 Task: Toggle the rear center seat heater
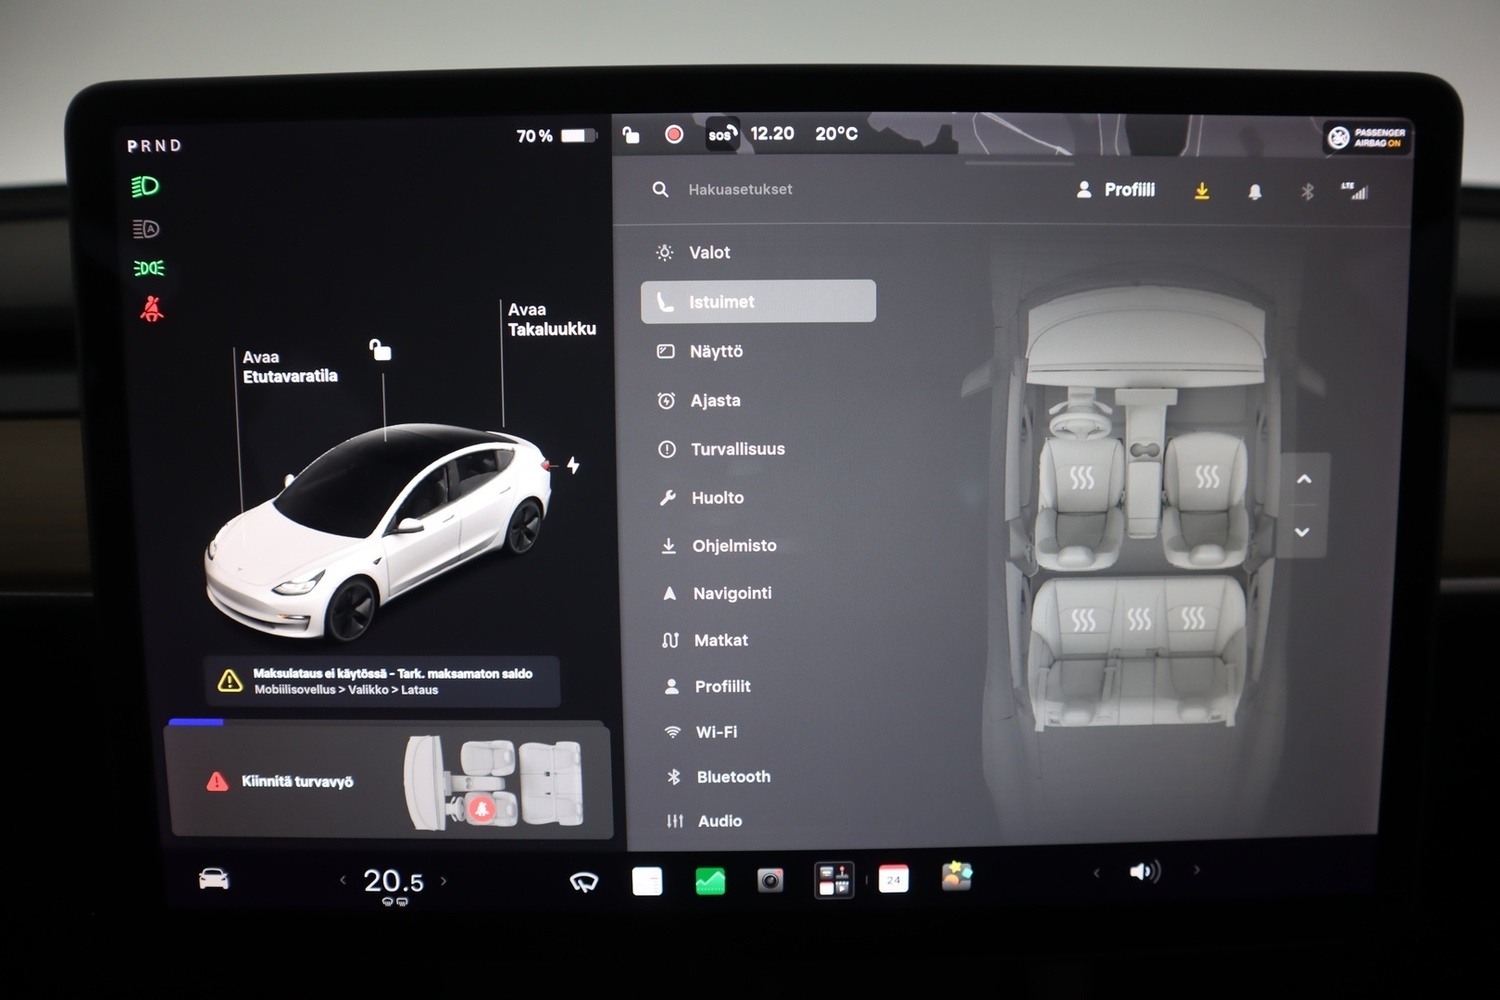[1139, 620]
